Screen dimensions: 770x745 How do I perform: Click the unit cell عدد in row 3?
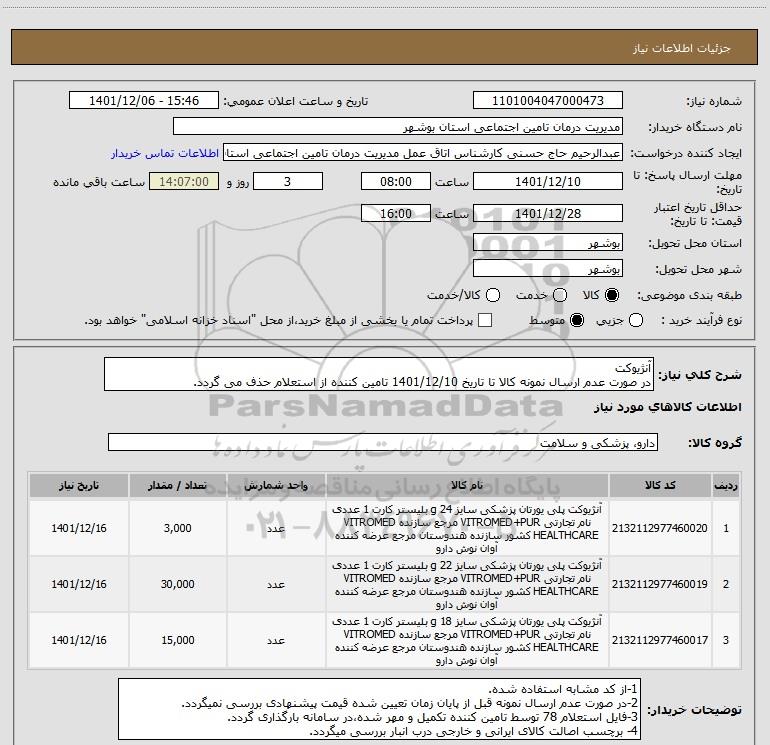[275, 640]
